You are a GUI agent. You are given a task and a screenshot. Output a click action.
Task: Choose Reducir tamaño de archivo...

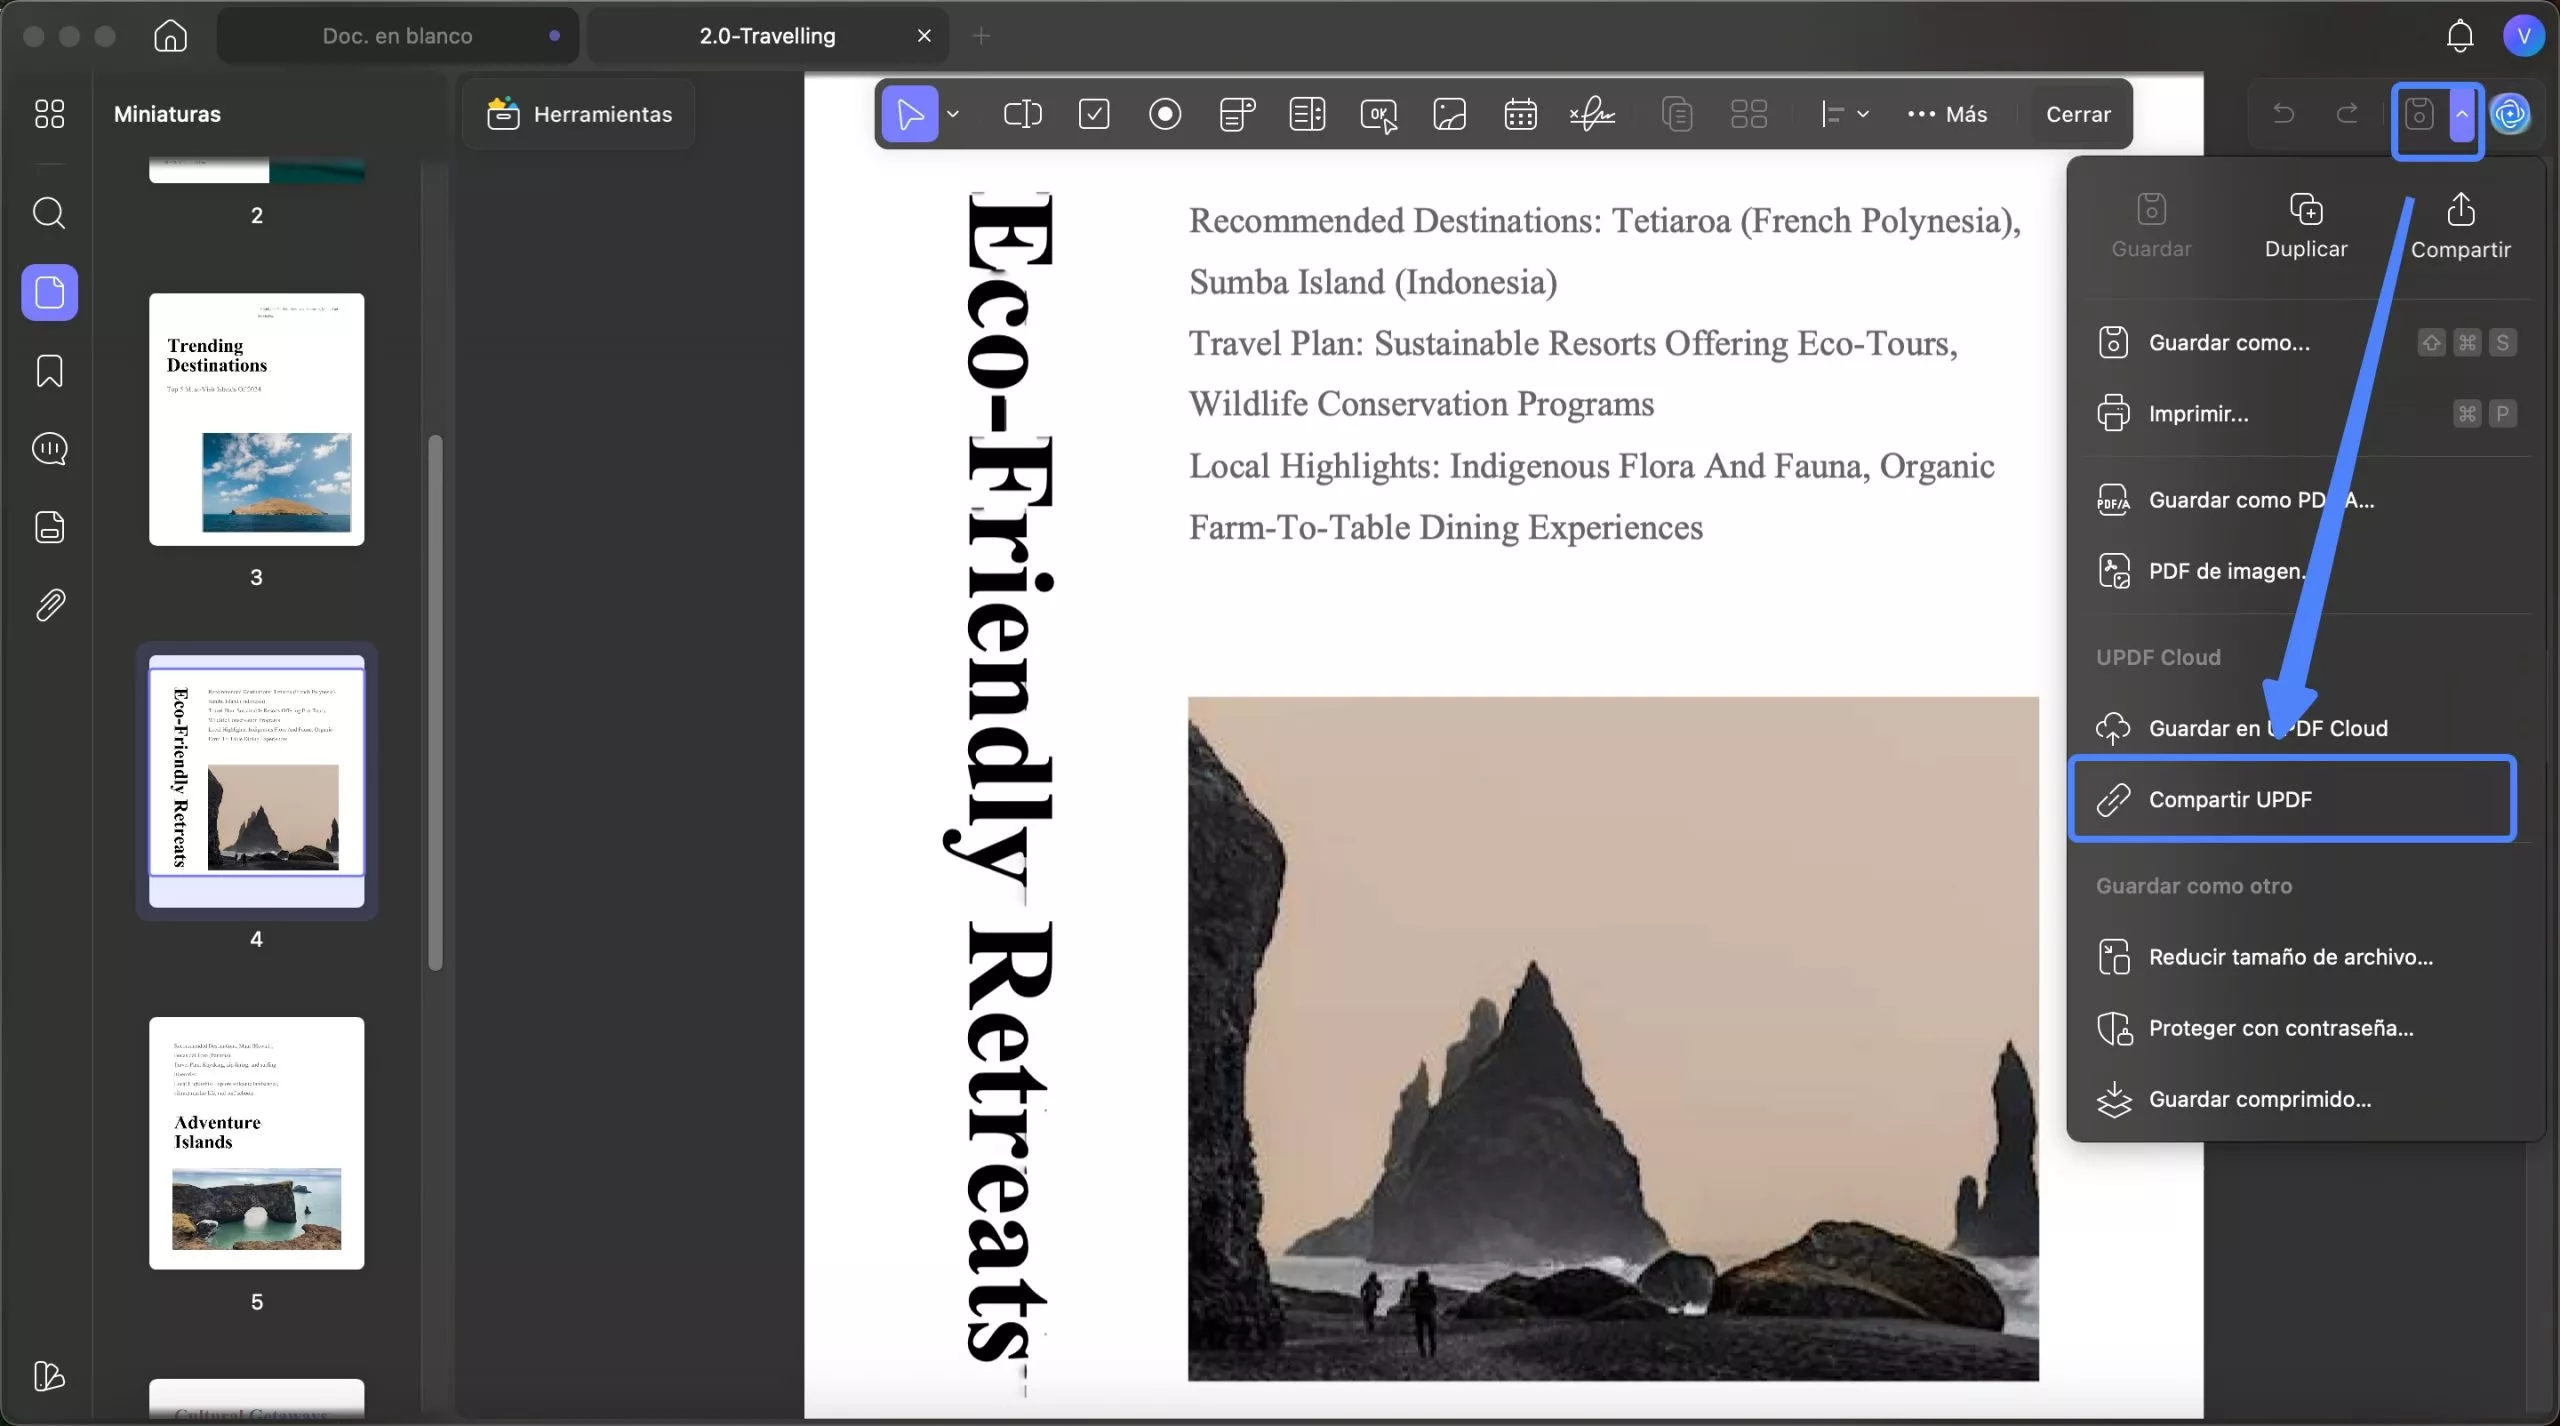point(2305,957)
